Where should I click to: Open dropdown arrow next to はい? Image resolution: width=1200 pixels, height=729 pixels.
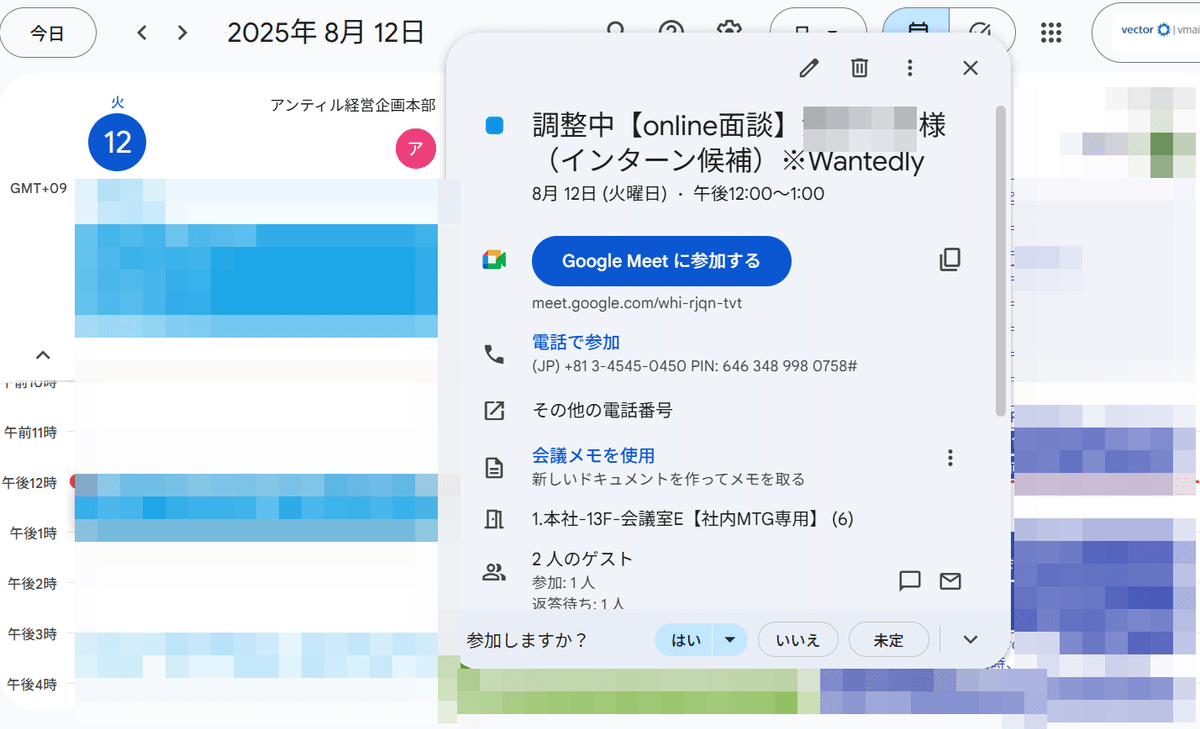click(731, 640)
